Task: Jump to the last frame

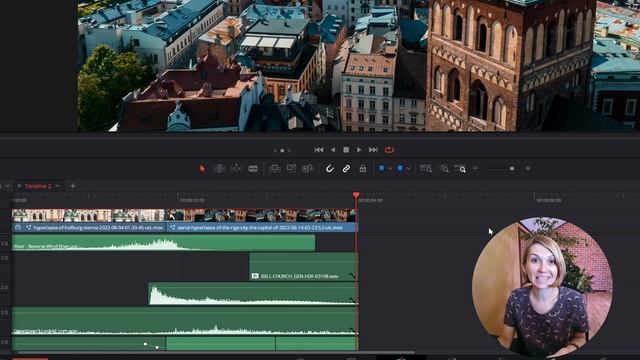Action: pyautogui.click(x=373, y=150)
